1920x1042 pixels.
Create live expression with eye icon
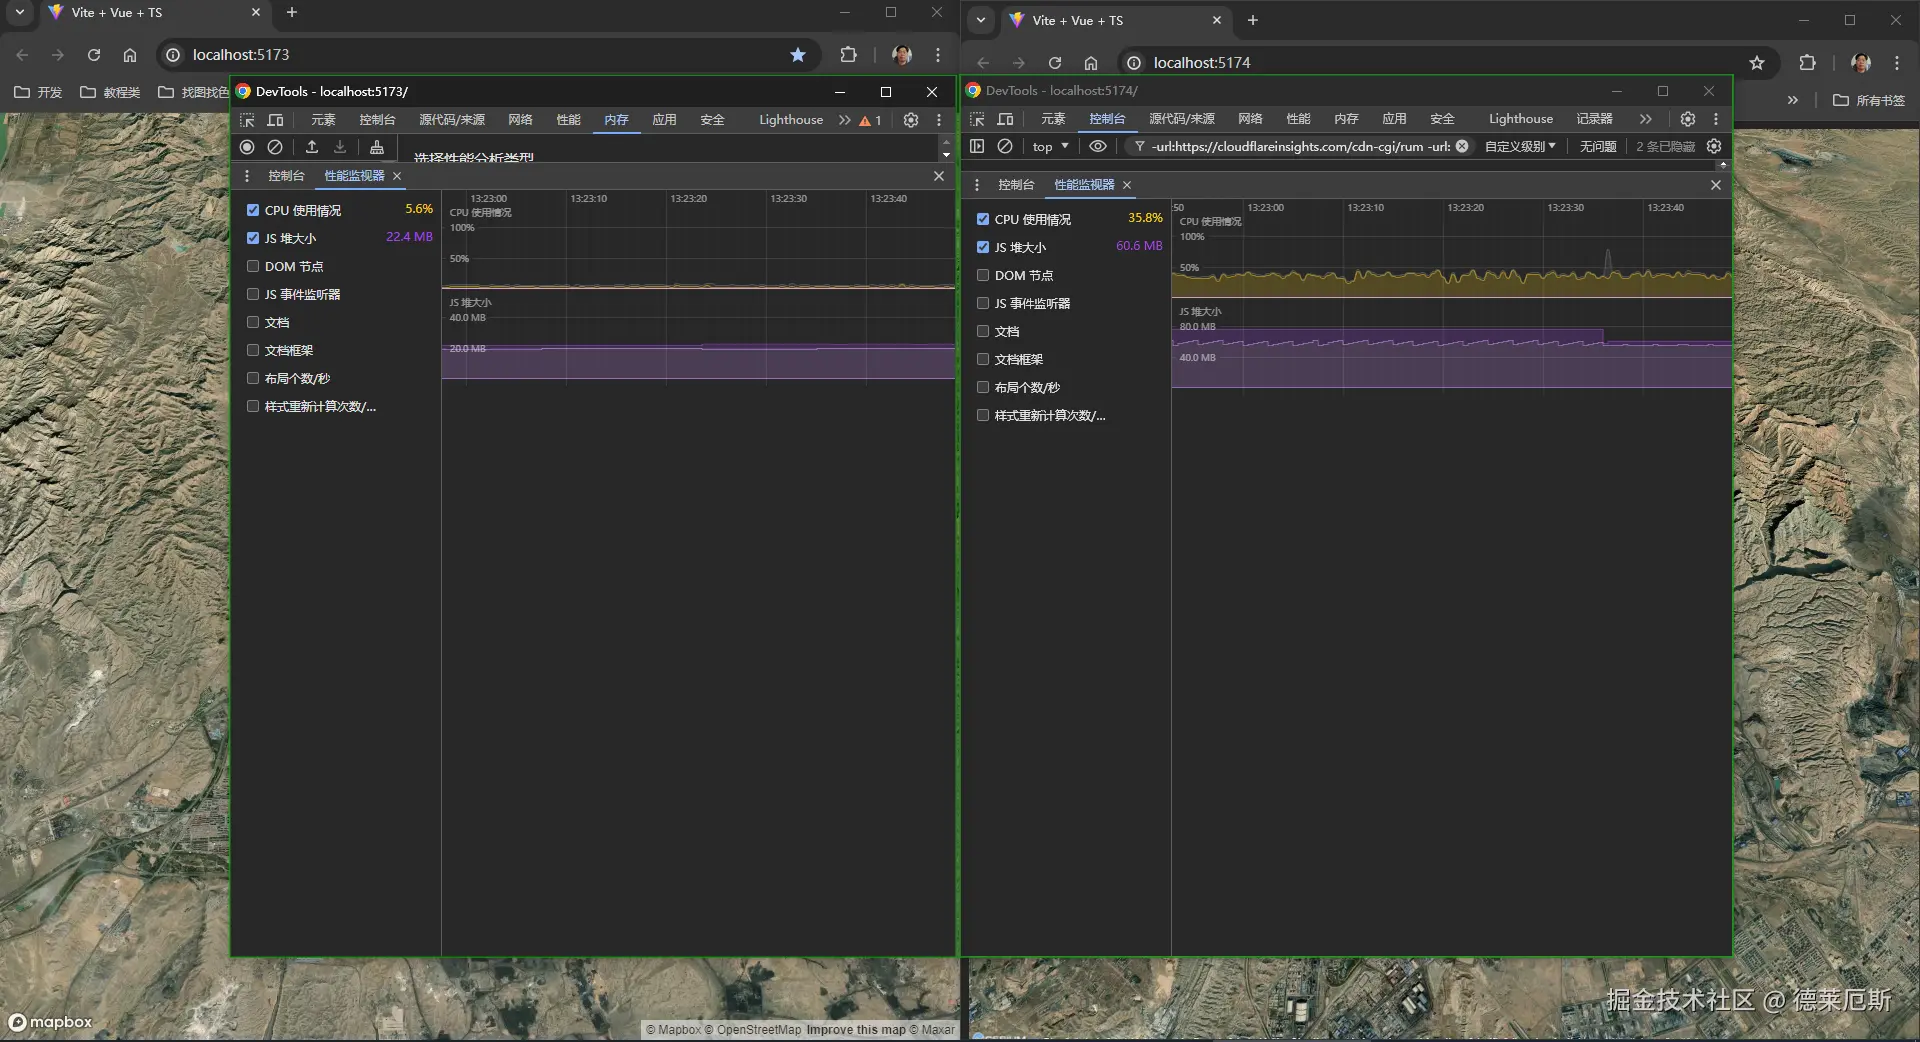[1097, 146]
